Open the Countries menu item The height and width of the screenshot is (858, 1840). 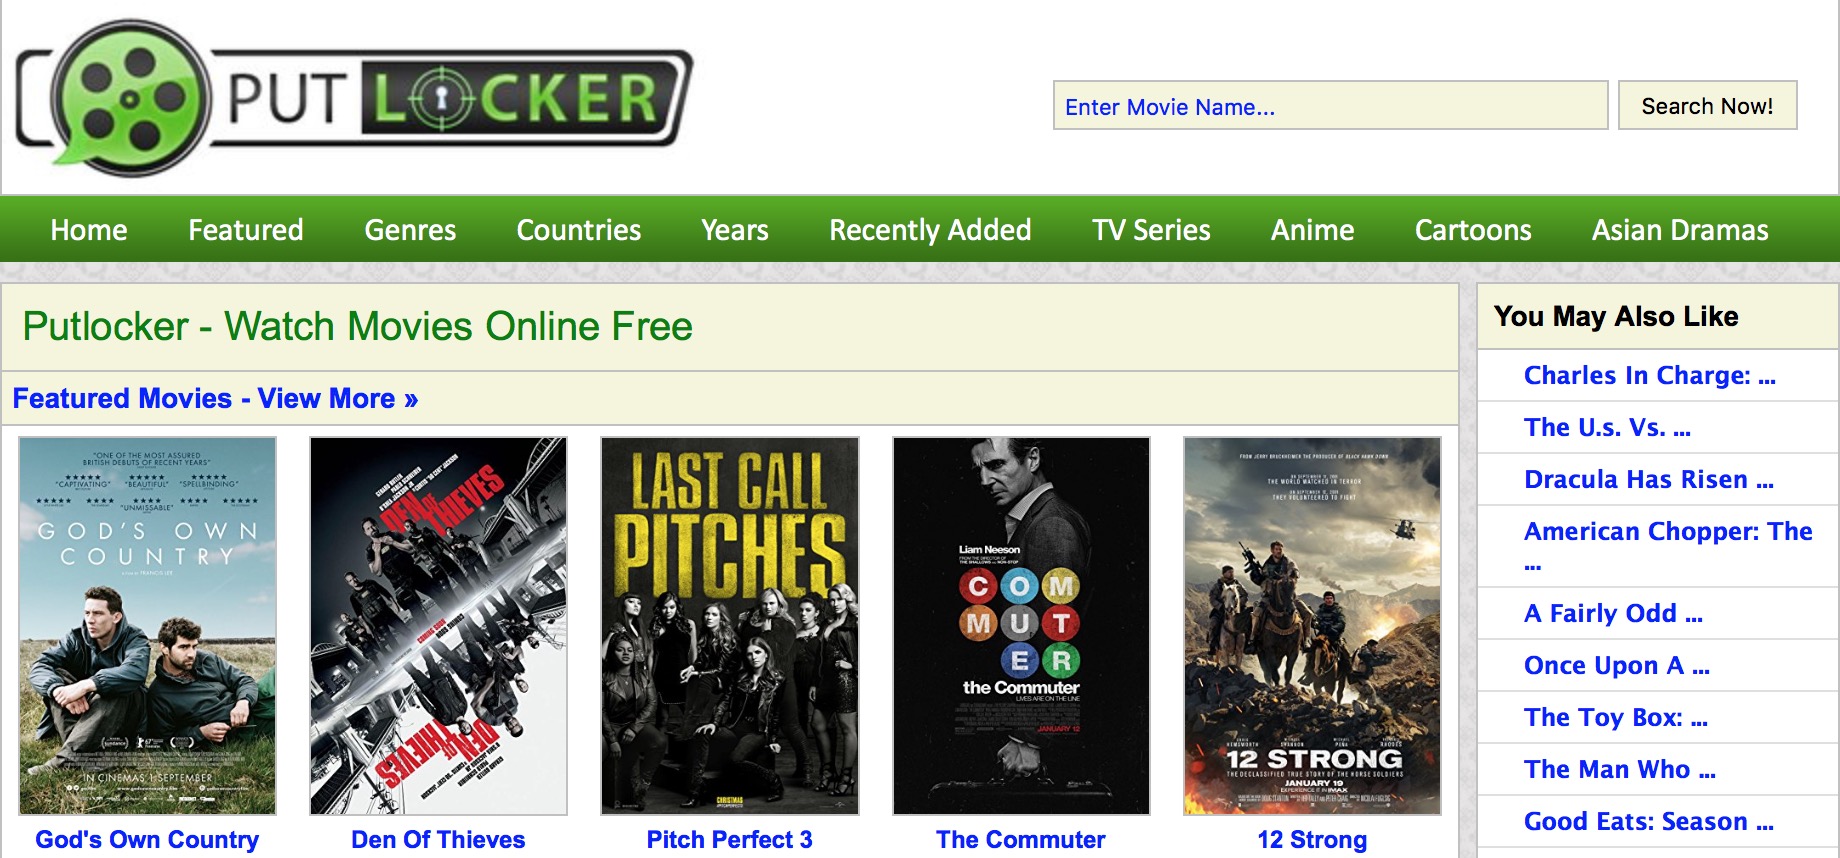(x=579, y=230)
